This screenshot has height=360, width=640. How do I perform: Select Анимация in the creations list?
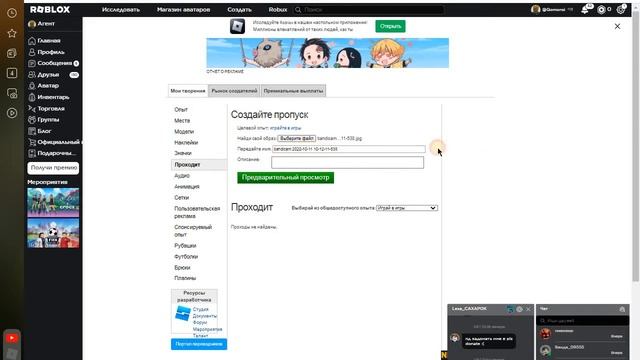click(x=187, y=187)
